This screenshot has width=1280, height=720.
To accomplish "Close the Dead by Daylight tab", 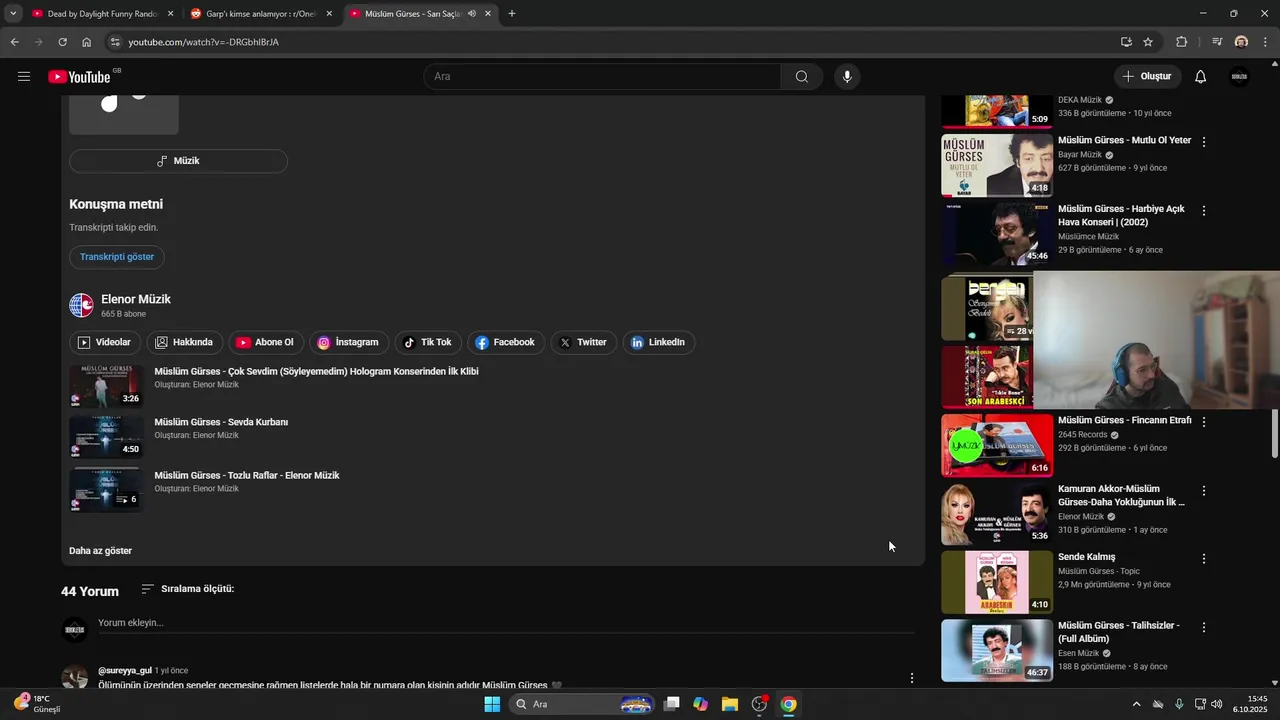I will (170, 14).
